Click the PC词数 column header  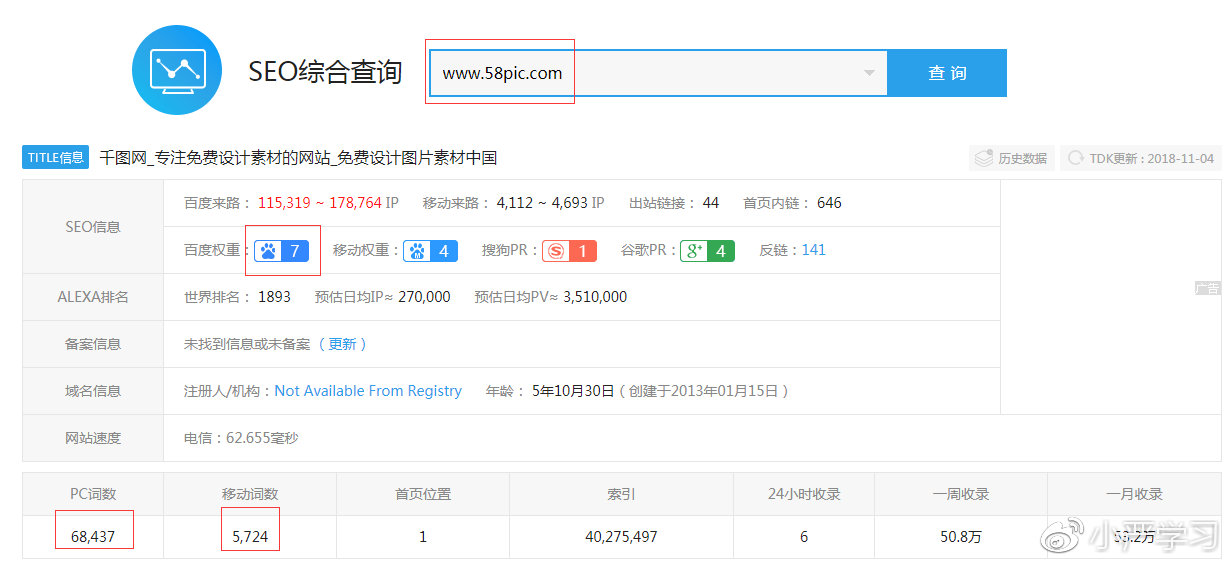(x=93, y=494)
